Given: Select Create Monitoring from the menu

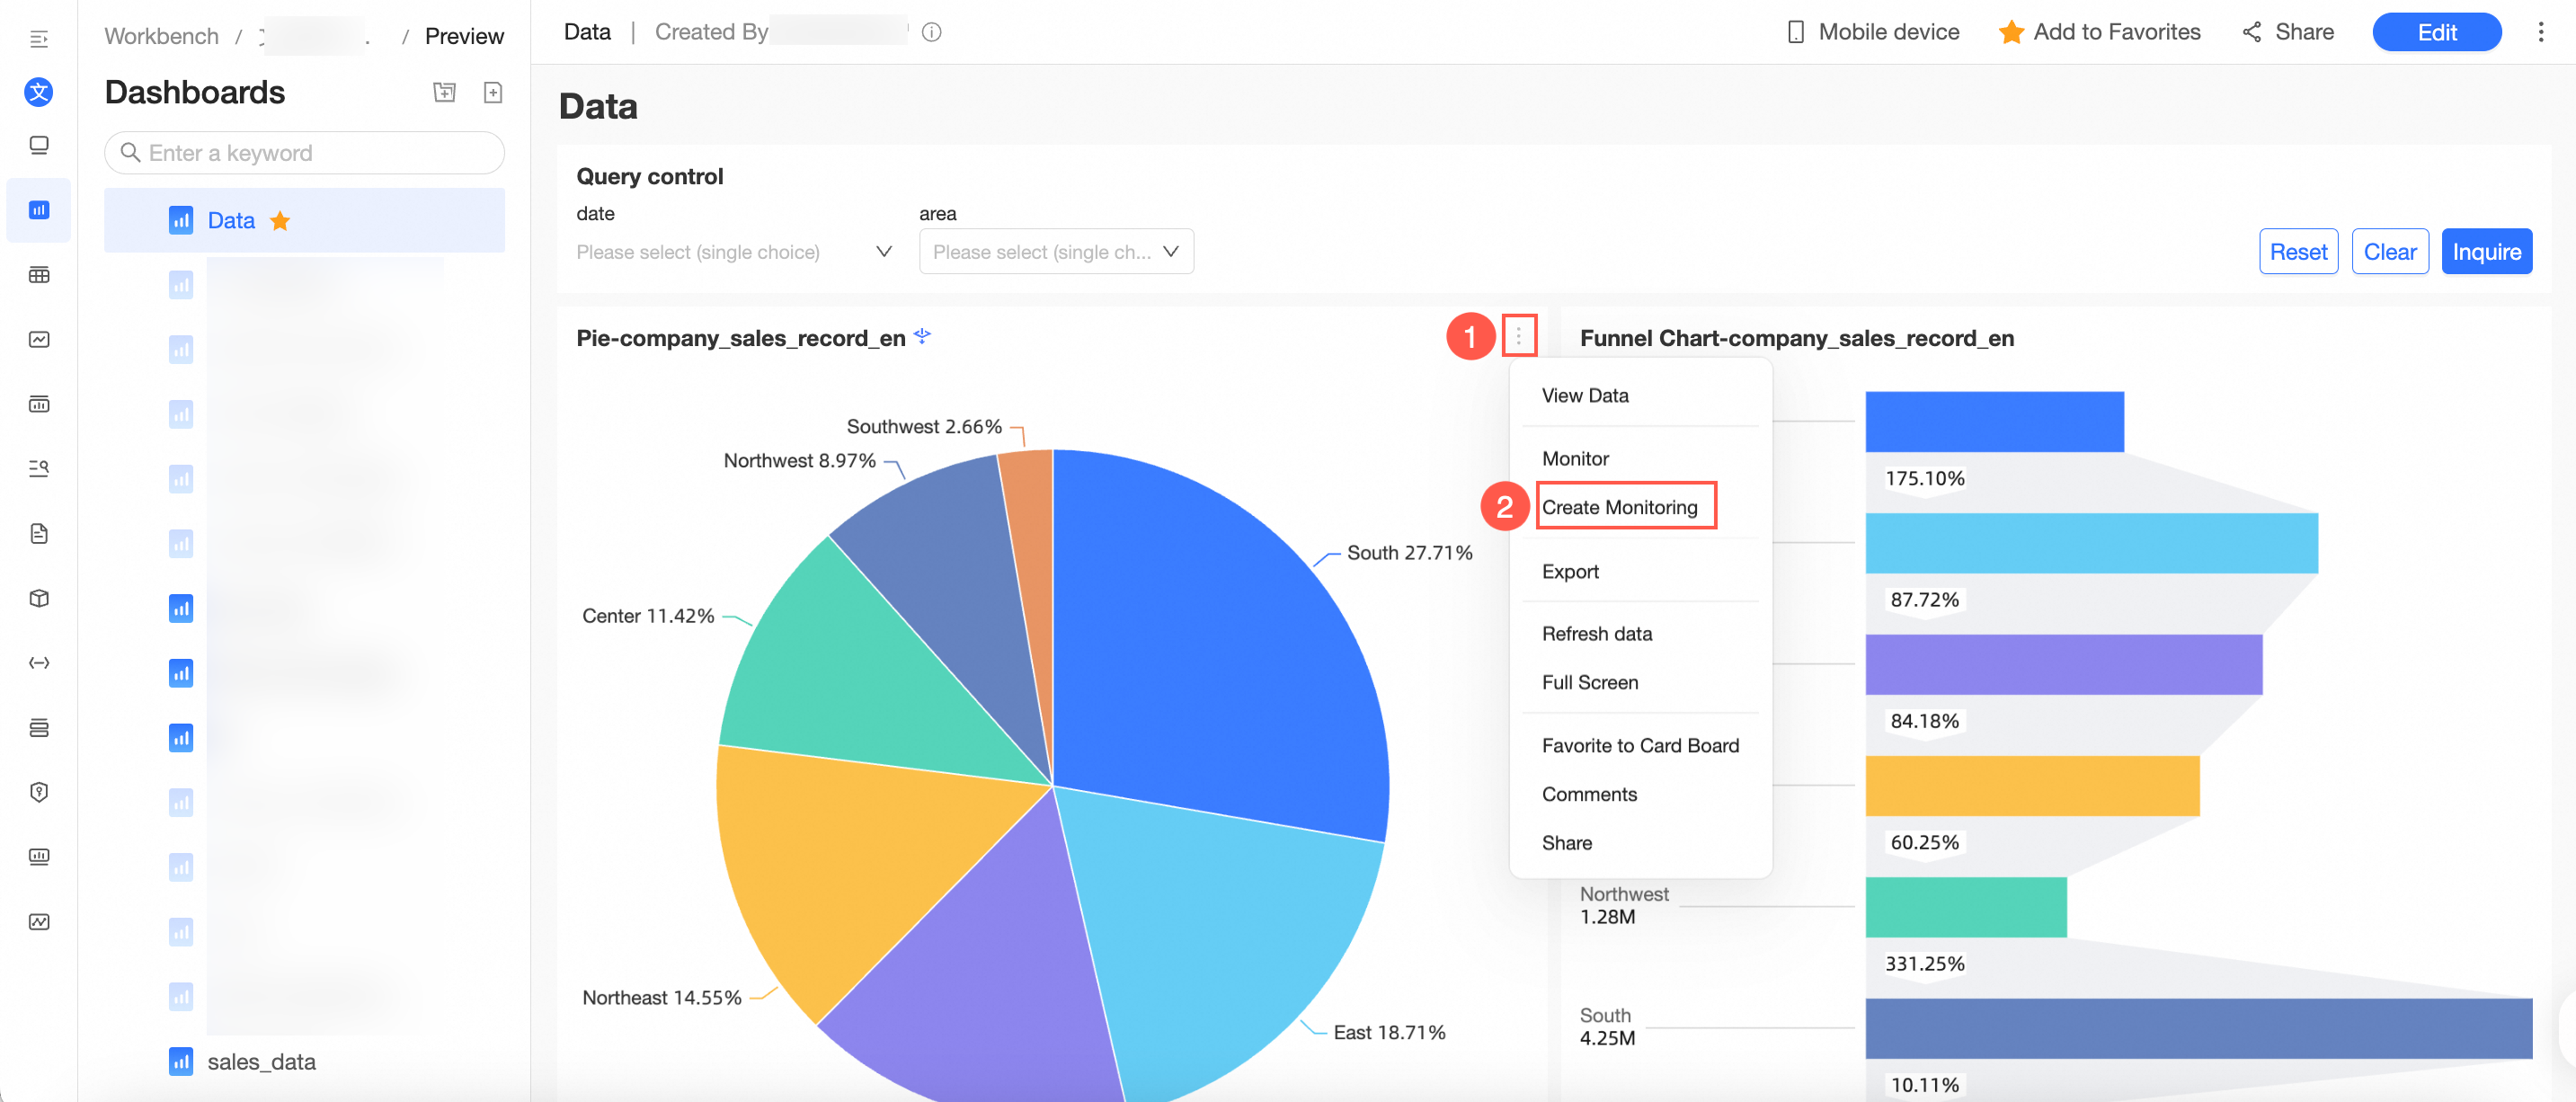Looking at the screenshot, I should pos(1619,507).
